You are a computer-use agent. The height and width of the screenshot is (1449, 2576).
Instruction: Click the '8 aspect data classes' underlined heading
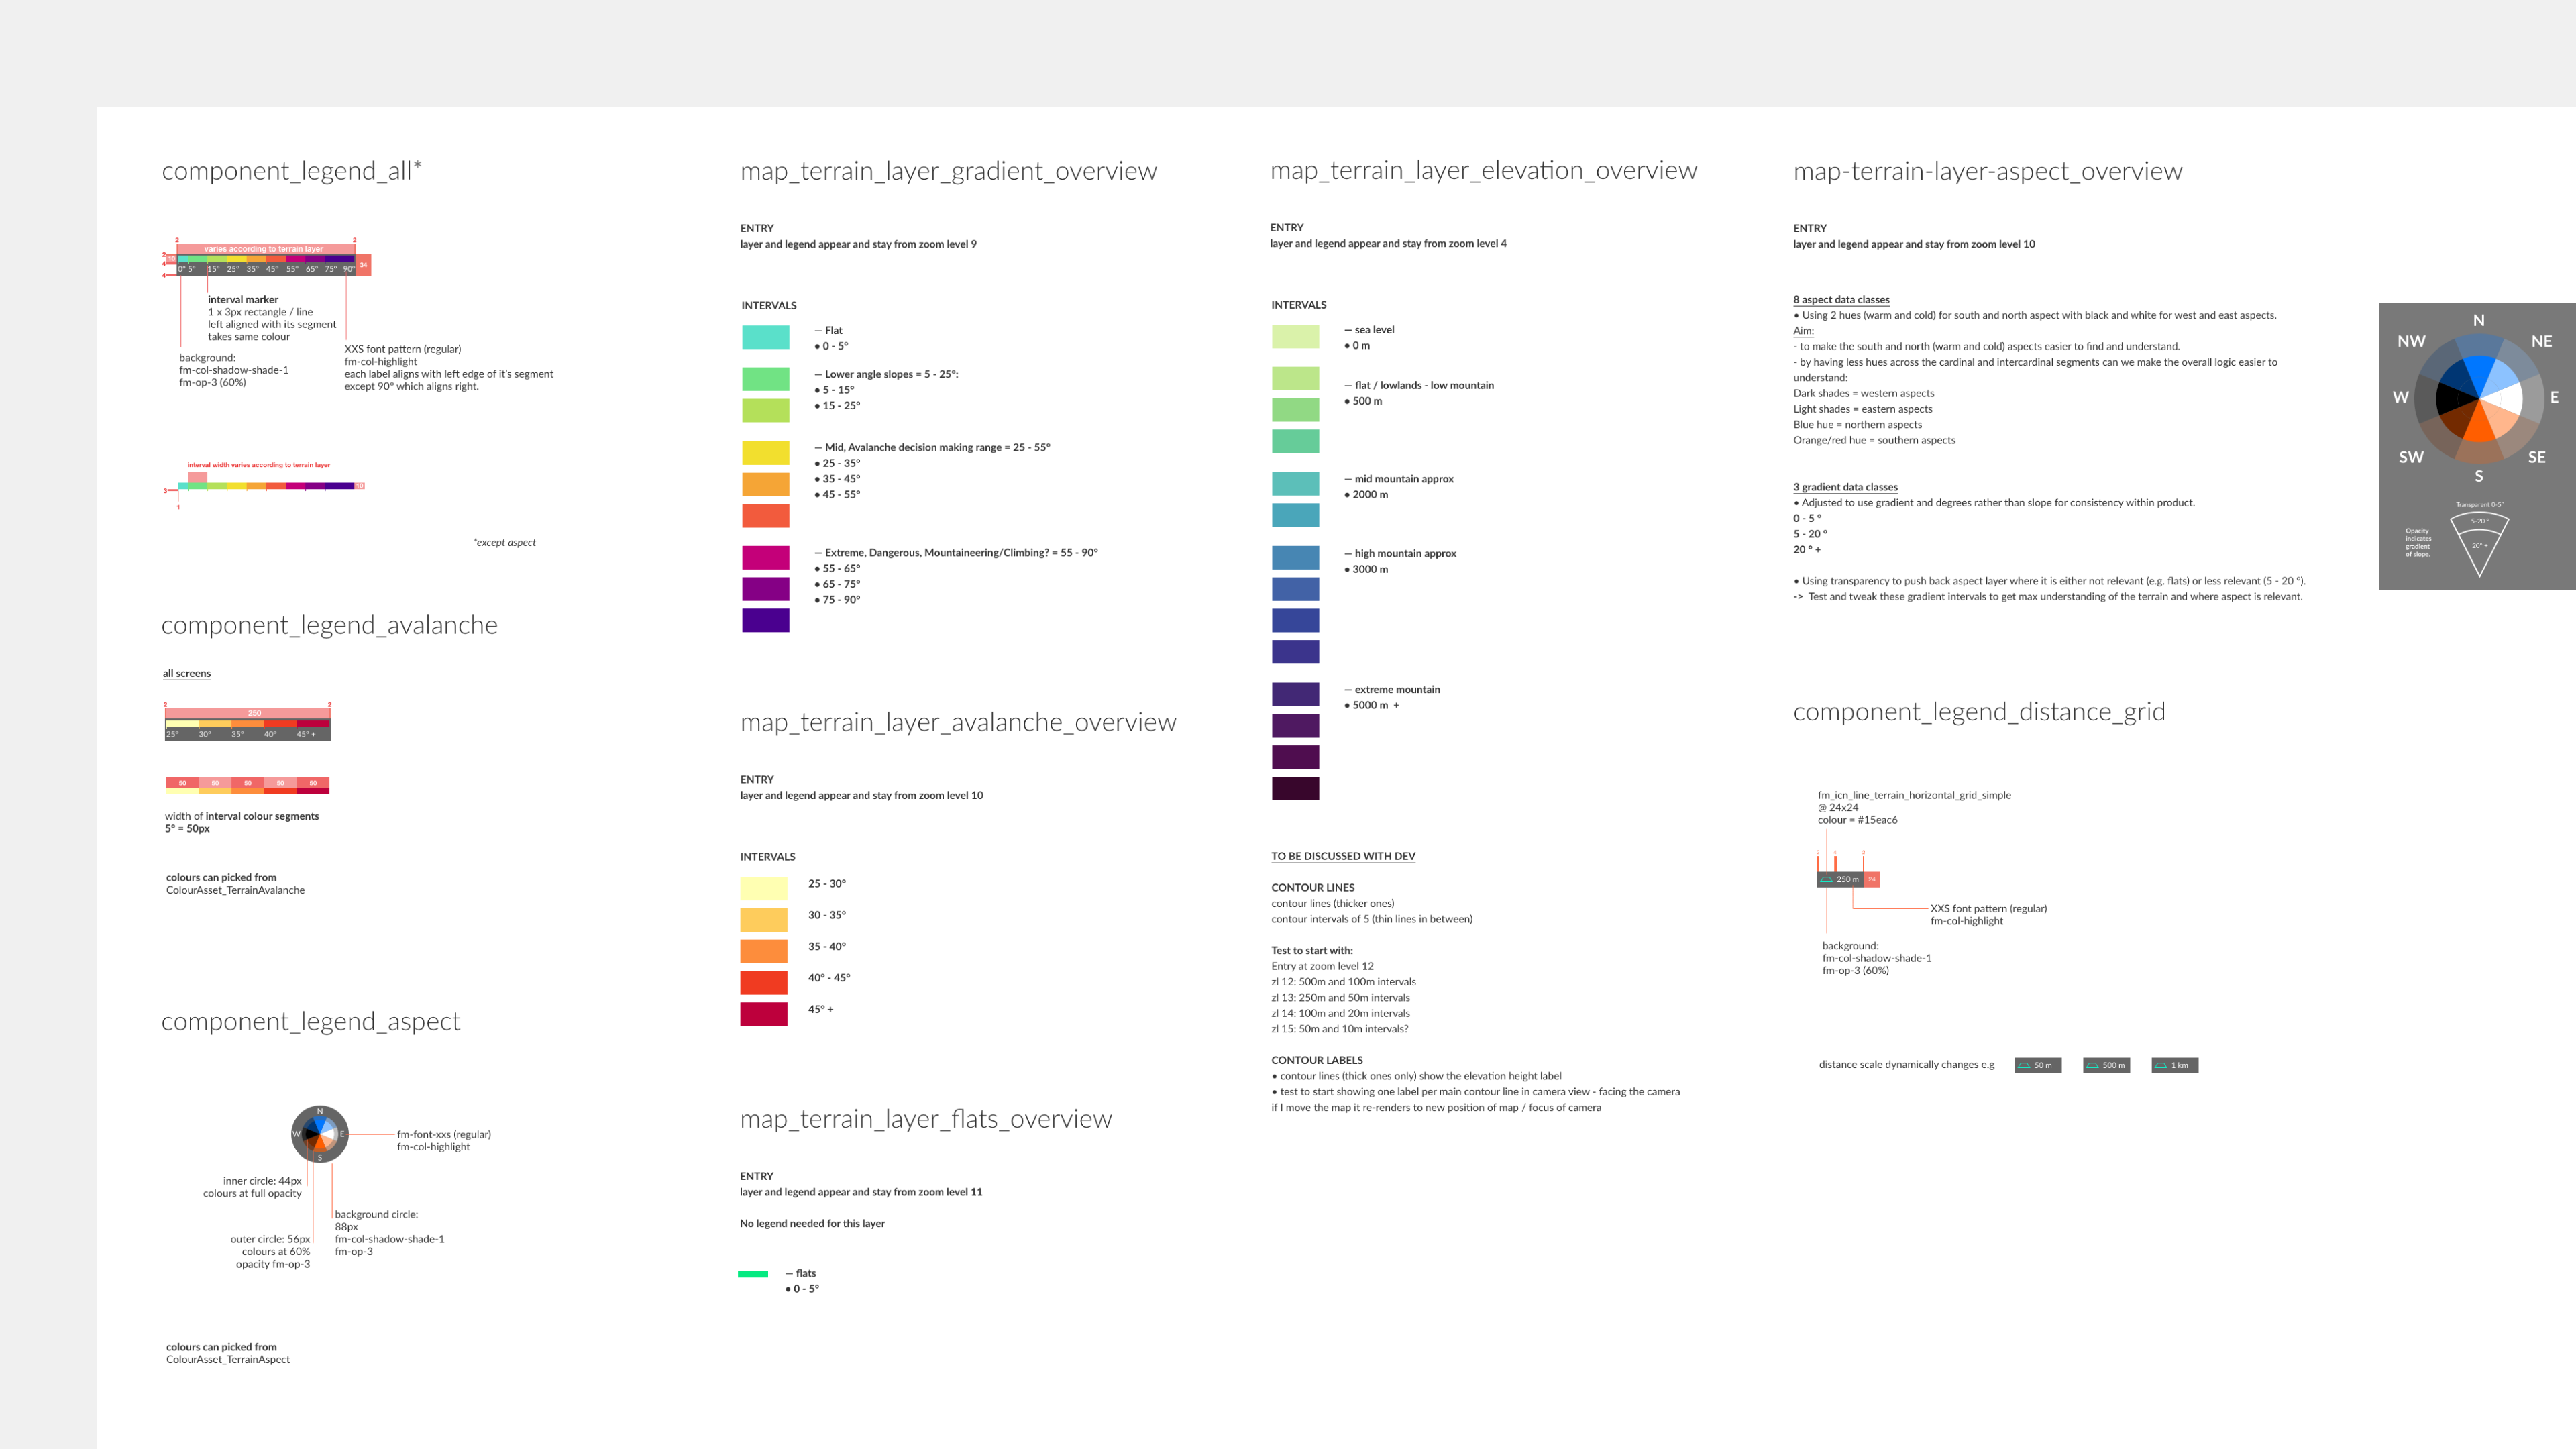(1841, 299)
